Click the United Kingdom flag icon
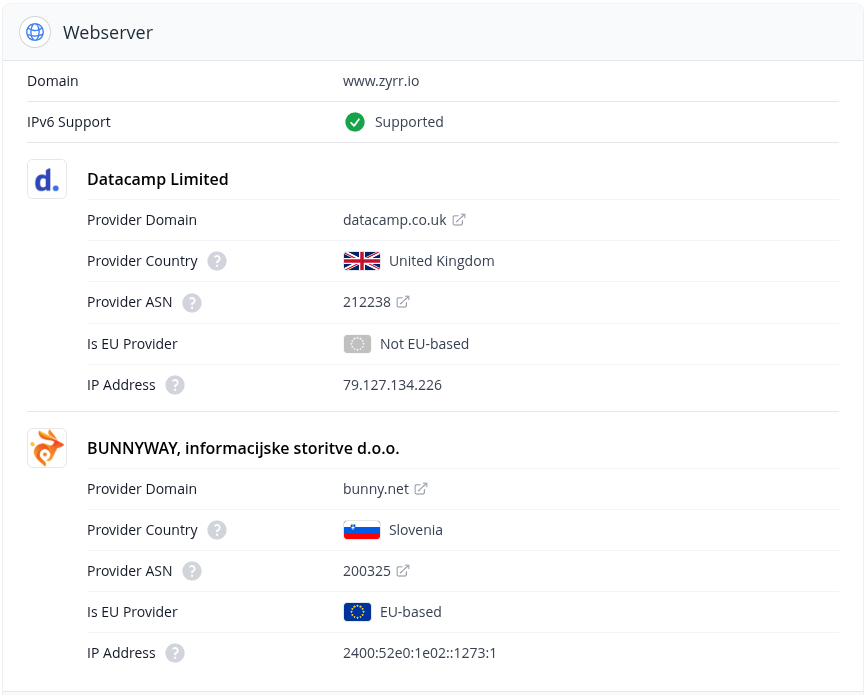Viewport: 867px width, 695px height. click(x=360, y=260)
